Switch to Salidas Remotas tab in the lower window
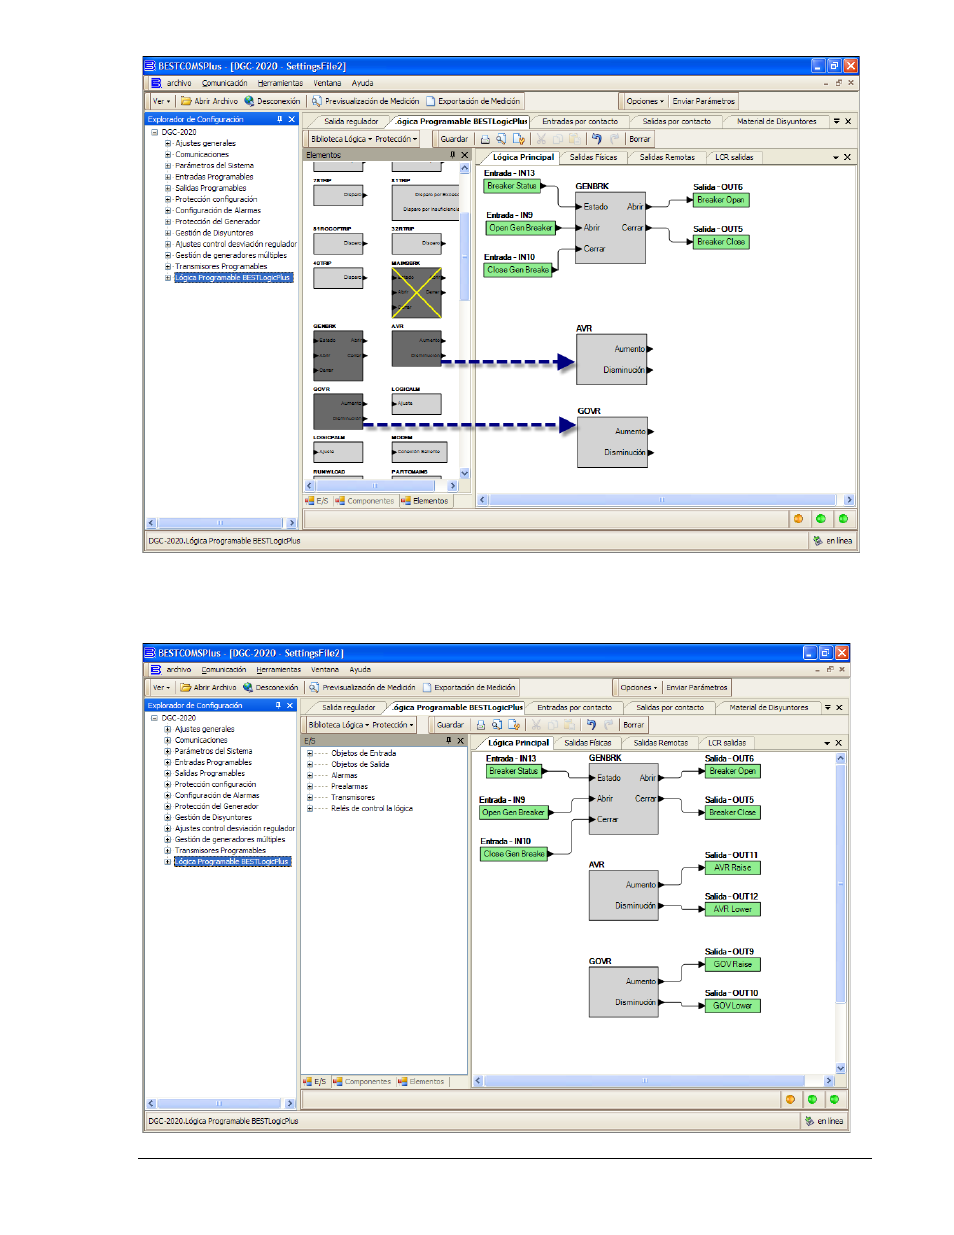This screenshot has width=954, height=1235. [661, 743]
